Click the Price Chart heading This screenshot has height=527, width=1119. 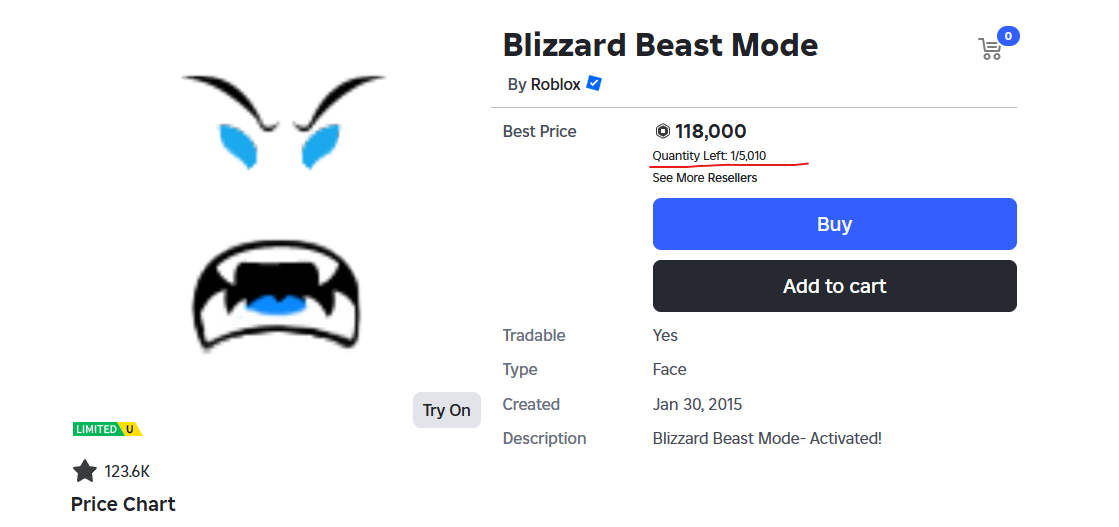click(x=123, y=504)
